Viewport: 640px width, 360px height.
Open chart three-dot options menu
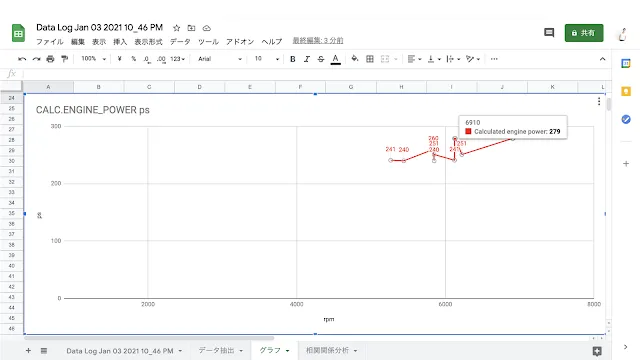coord(598,101)
